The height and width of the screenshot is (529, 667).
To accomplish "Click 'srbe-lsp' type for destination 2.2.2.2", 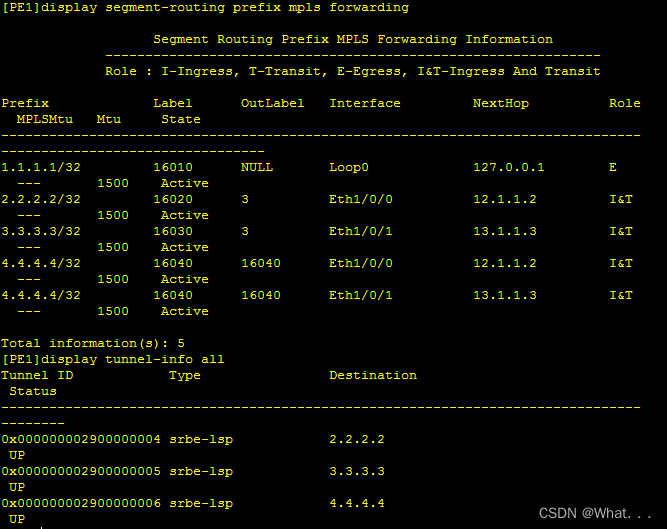I will coord(201,439).
